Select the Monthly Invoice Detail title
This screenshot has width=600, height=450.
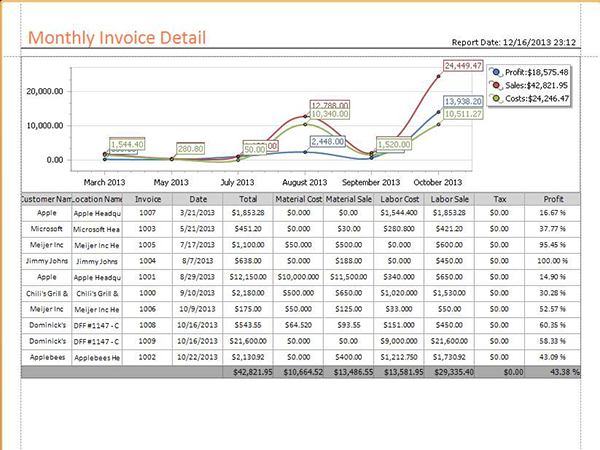click(118, 38)
